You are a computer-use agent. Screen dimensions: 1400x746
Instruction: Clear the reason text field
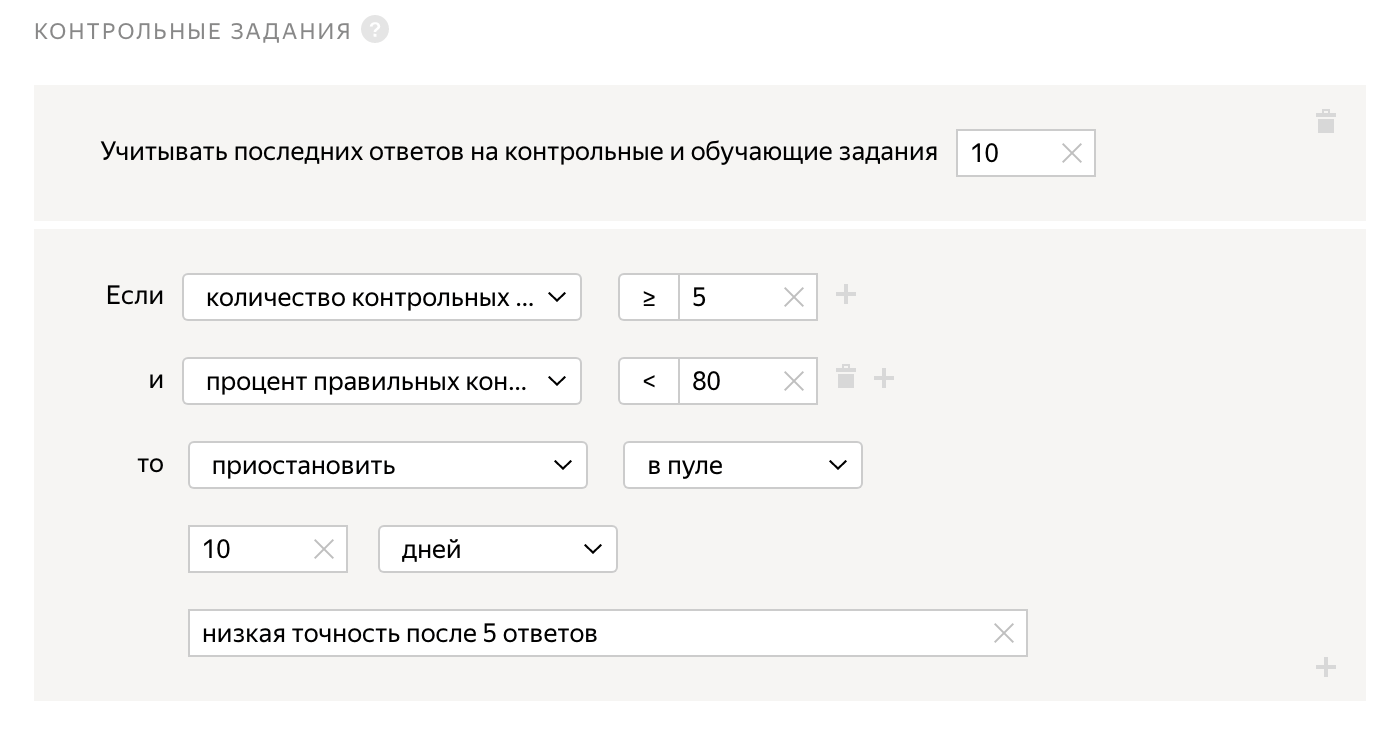pos(1003,633)
